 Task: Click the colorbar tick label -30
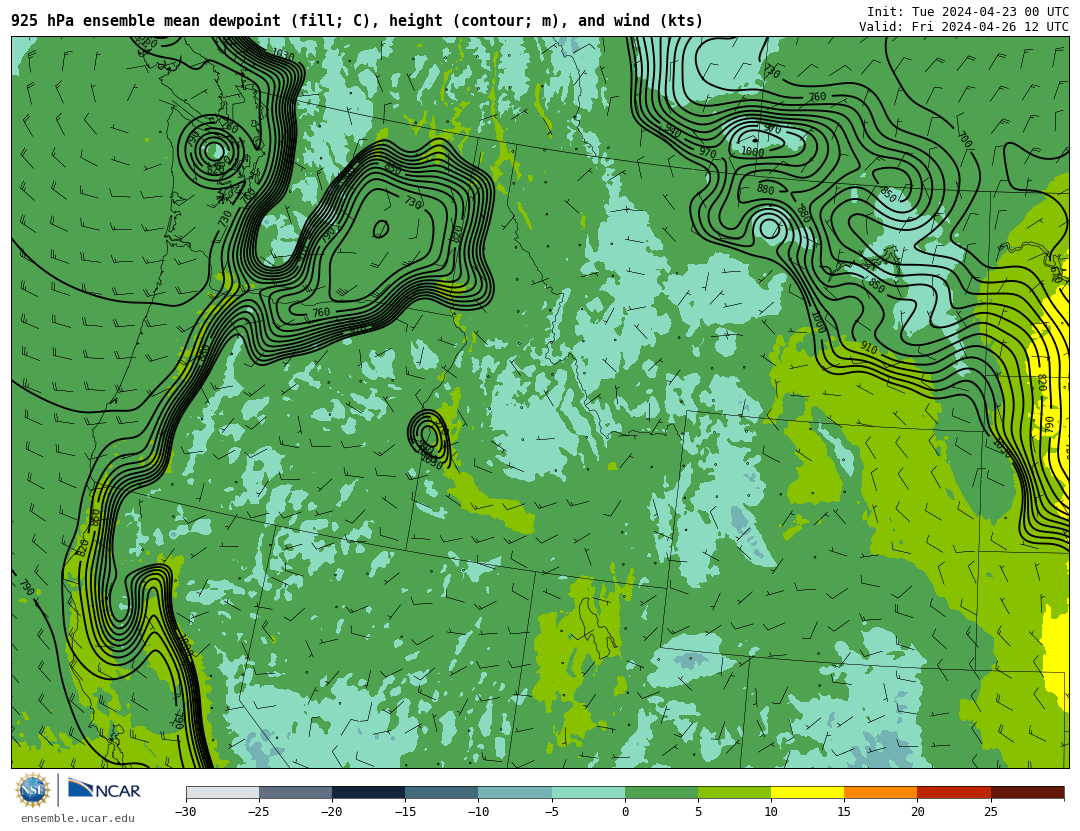click(x=185, y=812)
